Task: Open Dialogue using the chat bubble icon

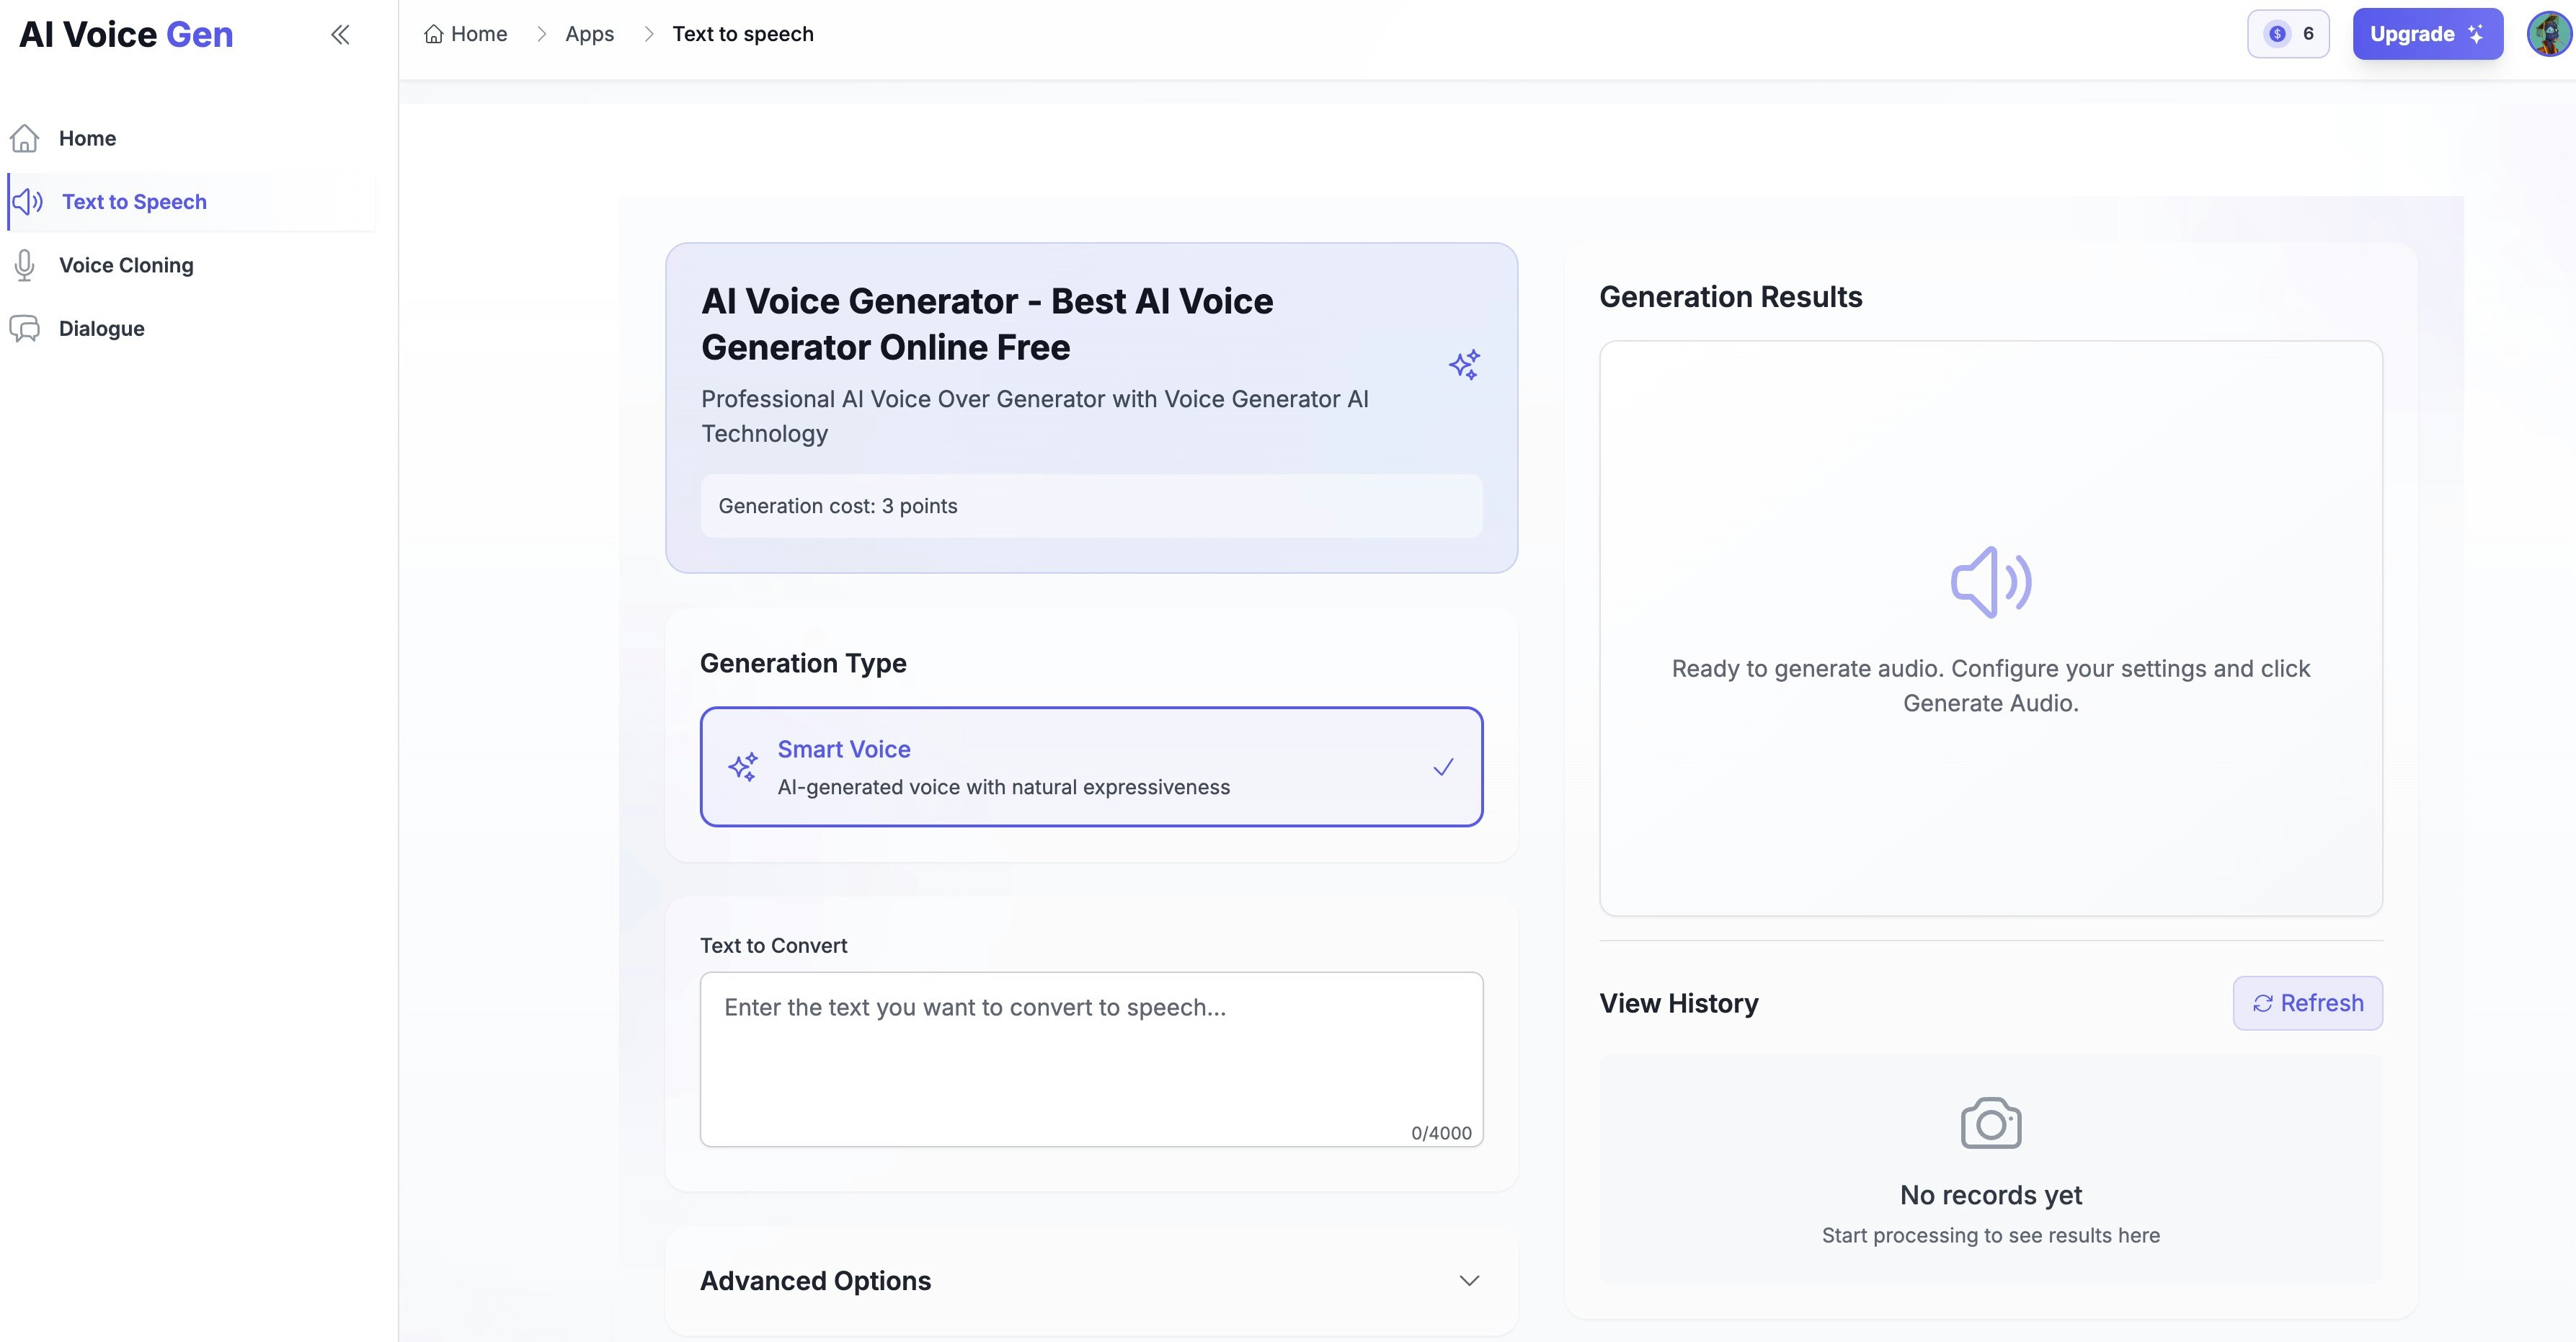Action: (x=25, y=328)
